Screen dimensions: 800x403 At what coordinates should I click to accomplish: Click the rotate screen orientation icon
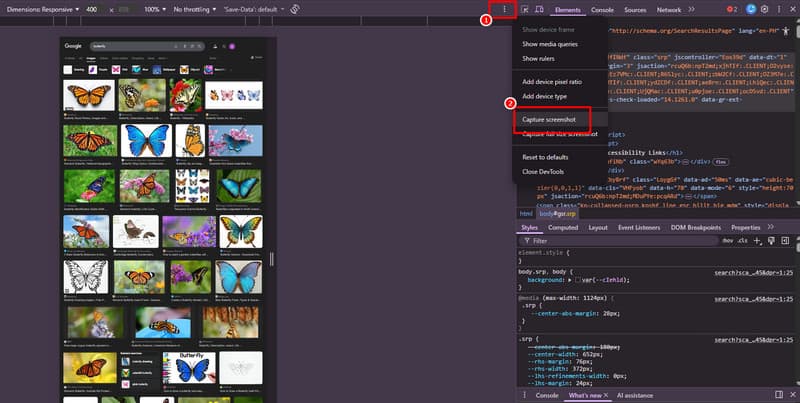pyautogui.click(x=294, y=9)
